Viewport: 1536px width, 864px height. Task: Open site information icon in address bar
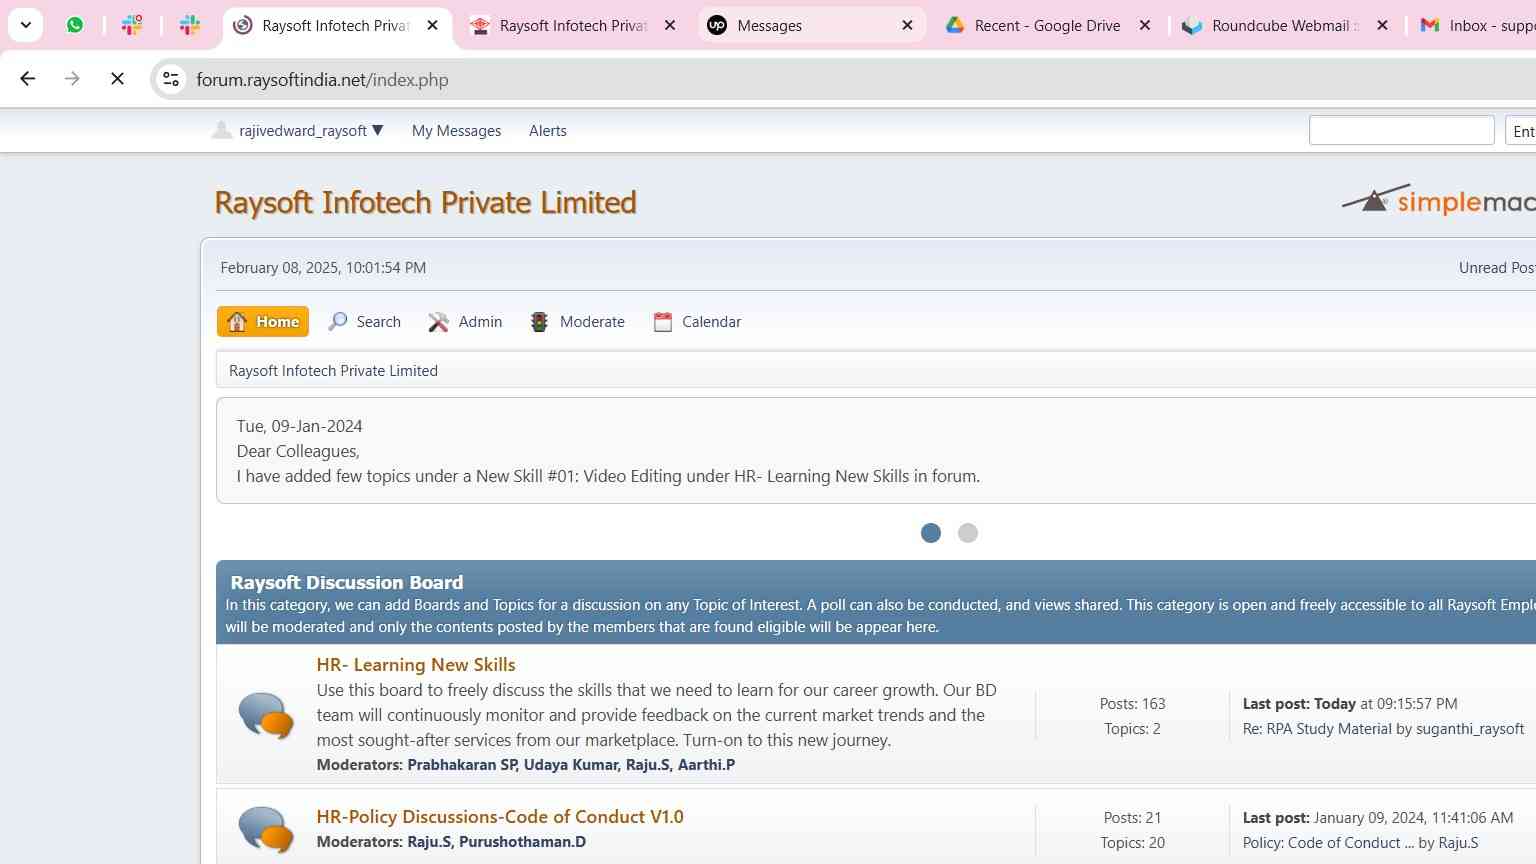pos(171,79)
